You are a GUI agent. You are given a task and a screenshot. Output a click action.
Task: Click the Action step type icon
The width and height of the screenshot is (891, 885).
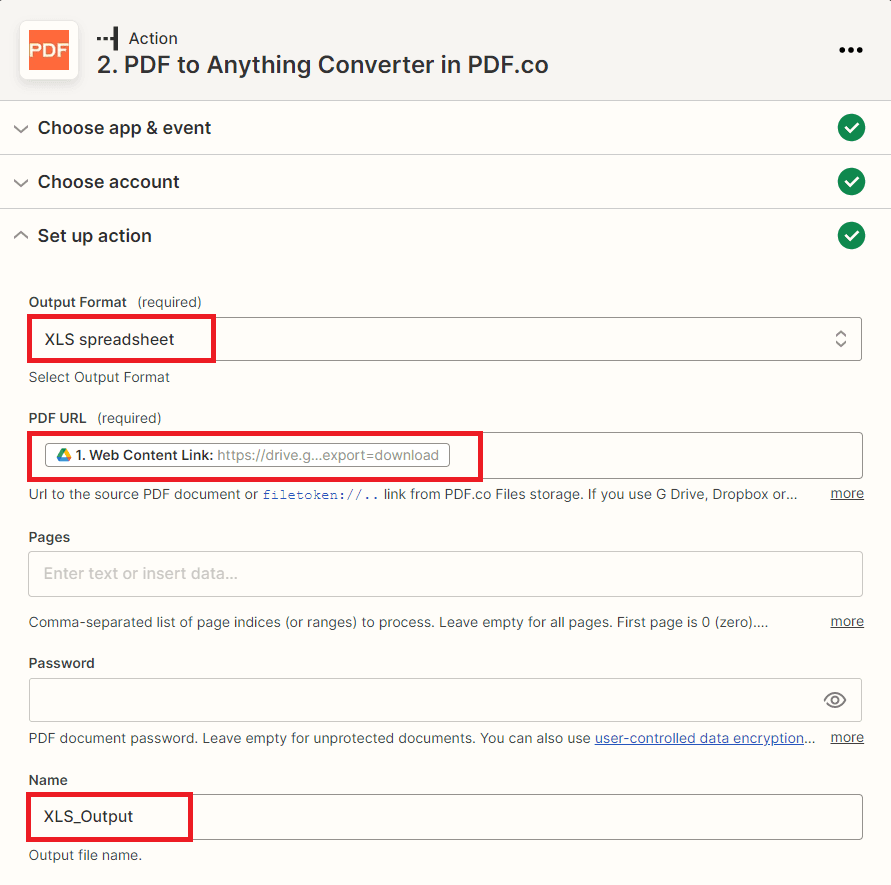(107, 38)
